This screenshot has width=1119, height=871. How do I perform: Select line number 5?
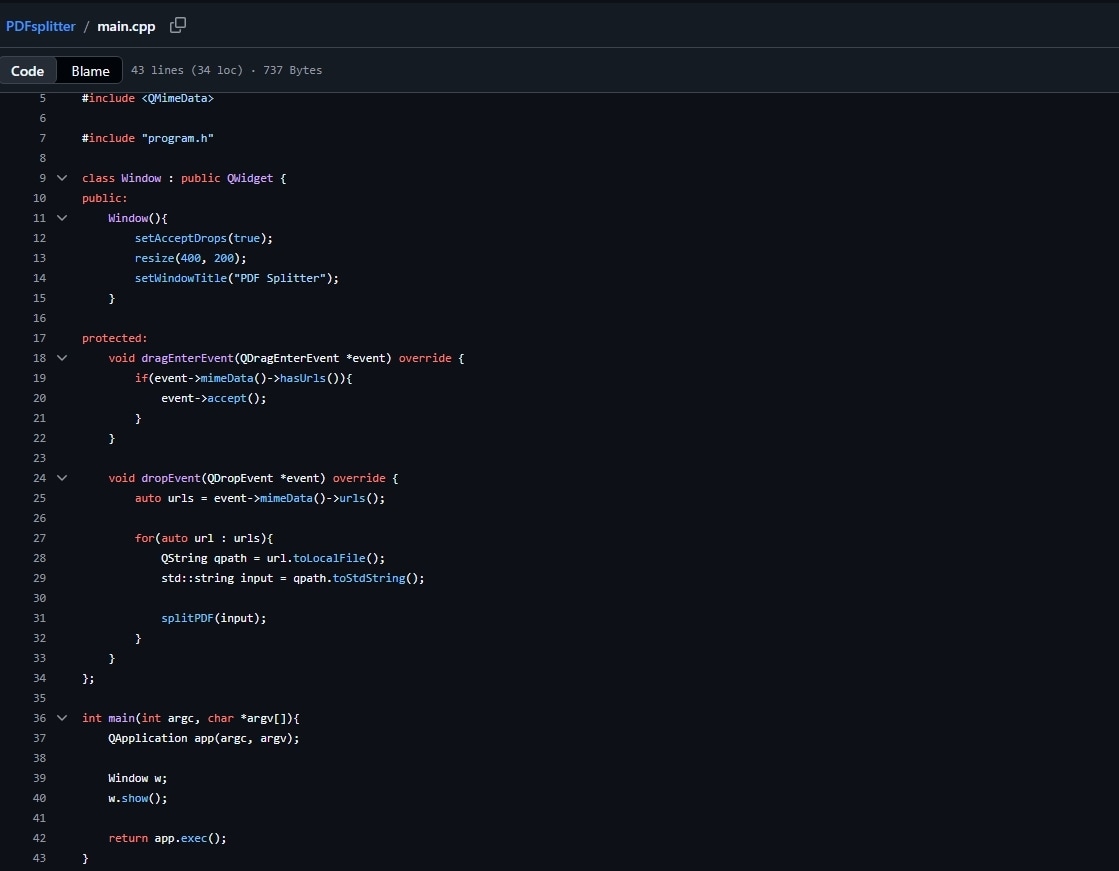tap(42, 98)
